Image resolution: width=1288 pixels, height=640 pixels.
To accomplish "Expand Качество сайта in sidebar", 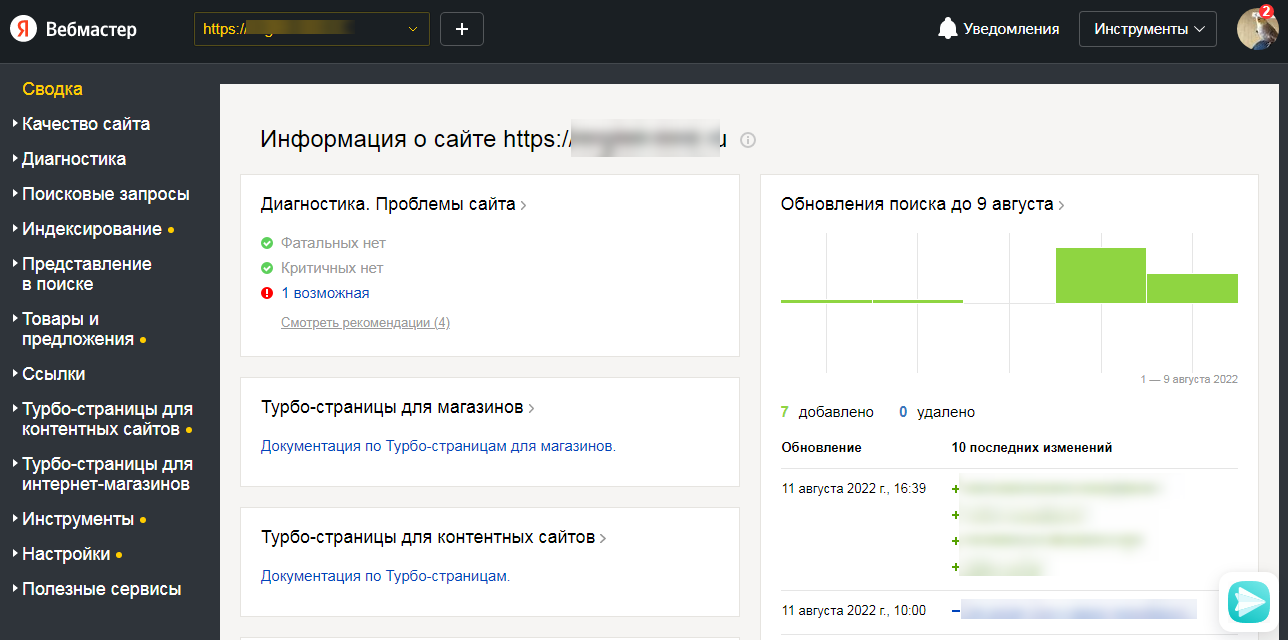I will click(86, 124).
